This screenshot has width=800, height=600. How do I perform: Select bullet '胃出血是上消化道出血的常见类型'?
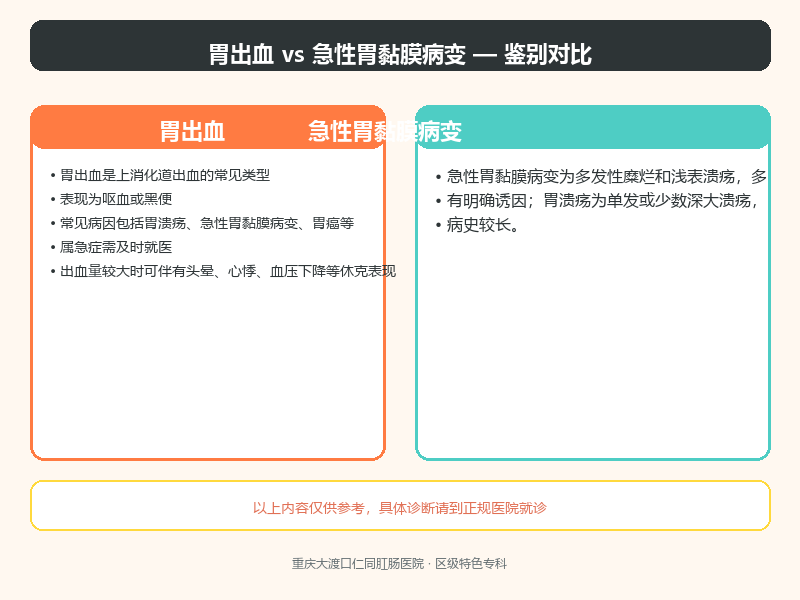pyautogui.click(x=160, y=176)
